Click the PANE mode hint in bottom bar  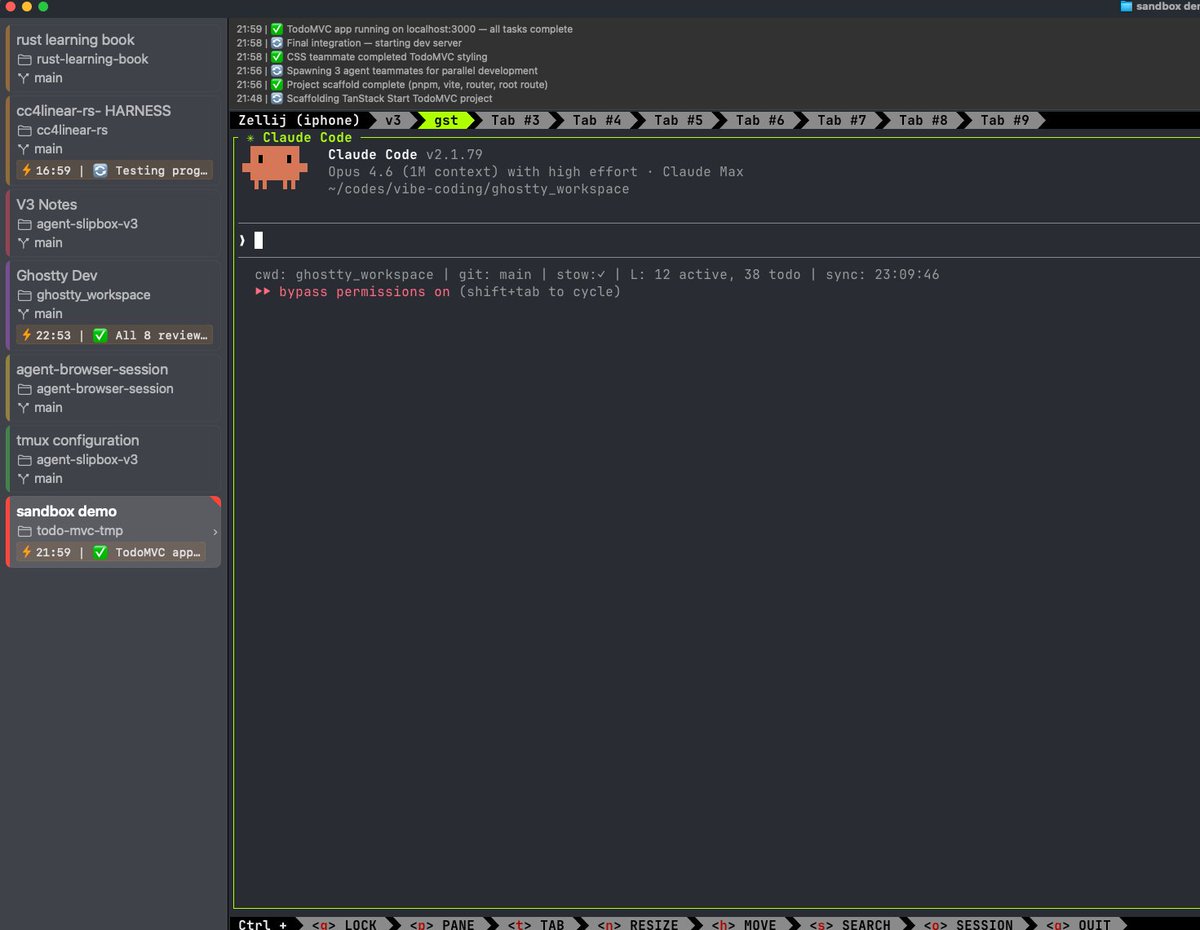coord(441,925)
